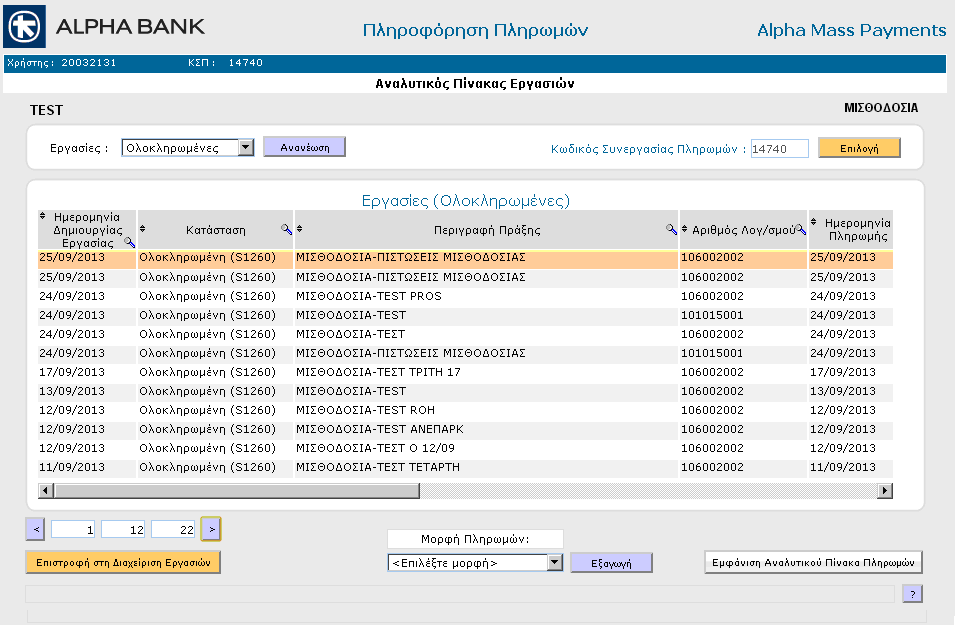Click the Εξαγωγή export button
The image size is (955, 625).
611,563
